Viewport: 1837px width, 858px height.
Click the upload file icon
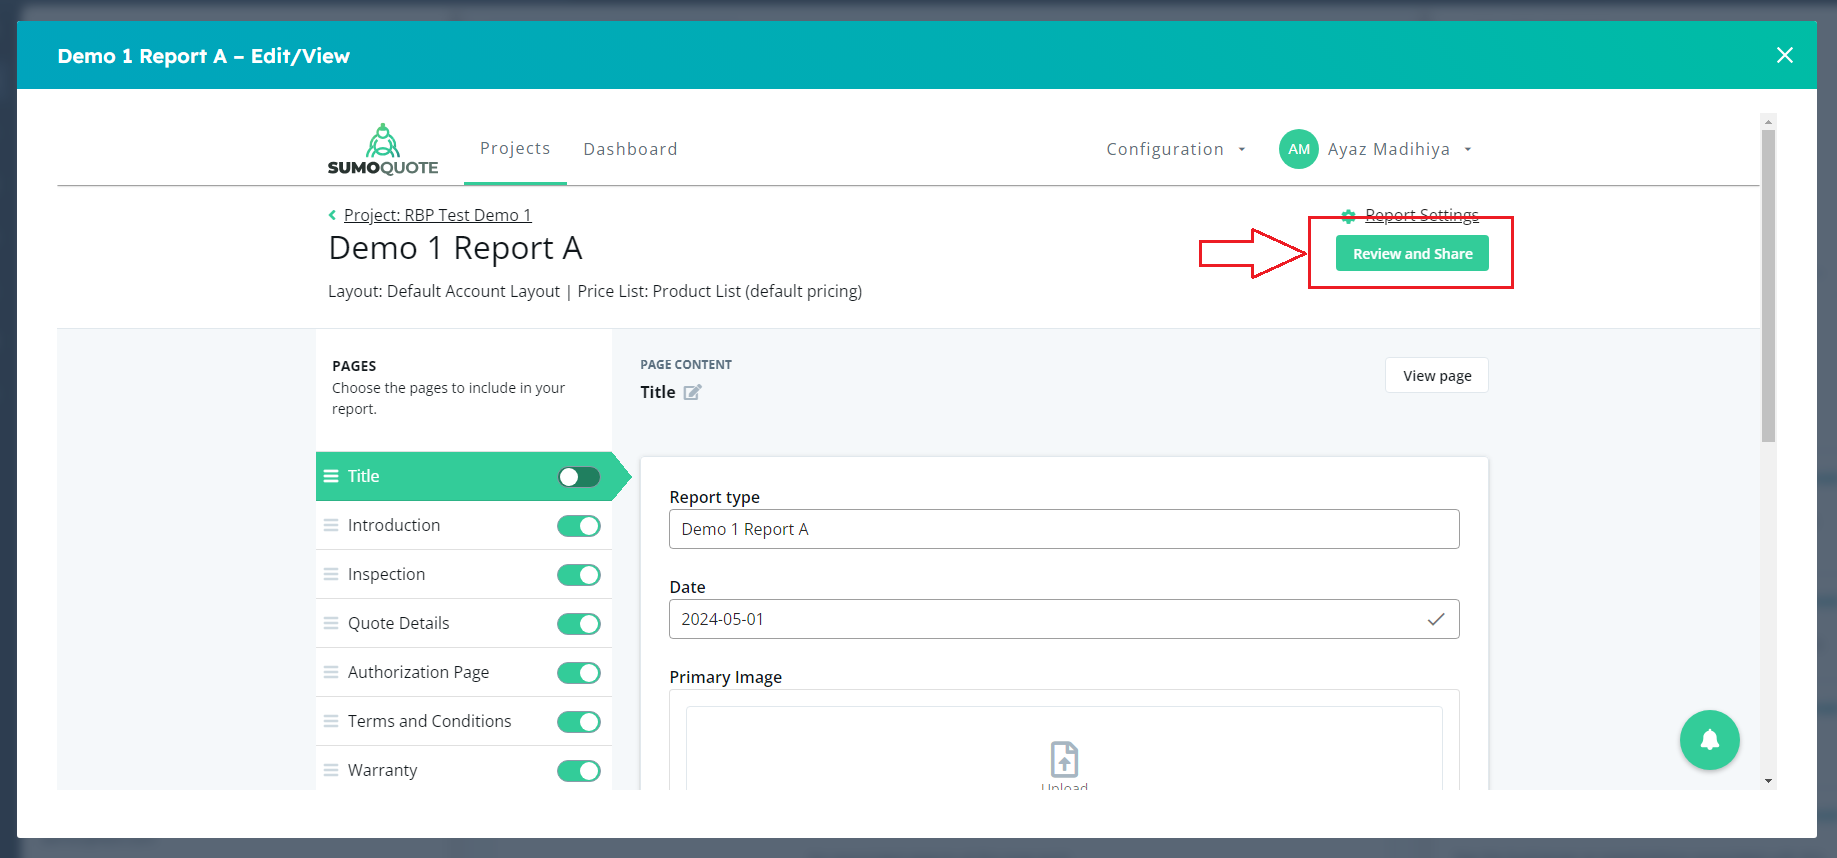(x=1064, y=759)
